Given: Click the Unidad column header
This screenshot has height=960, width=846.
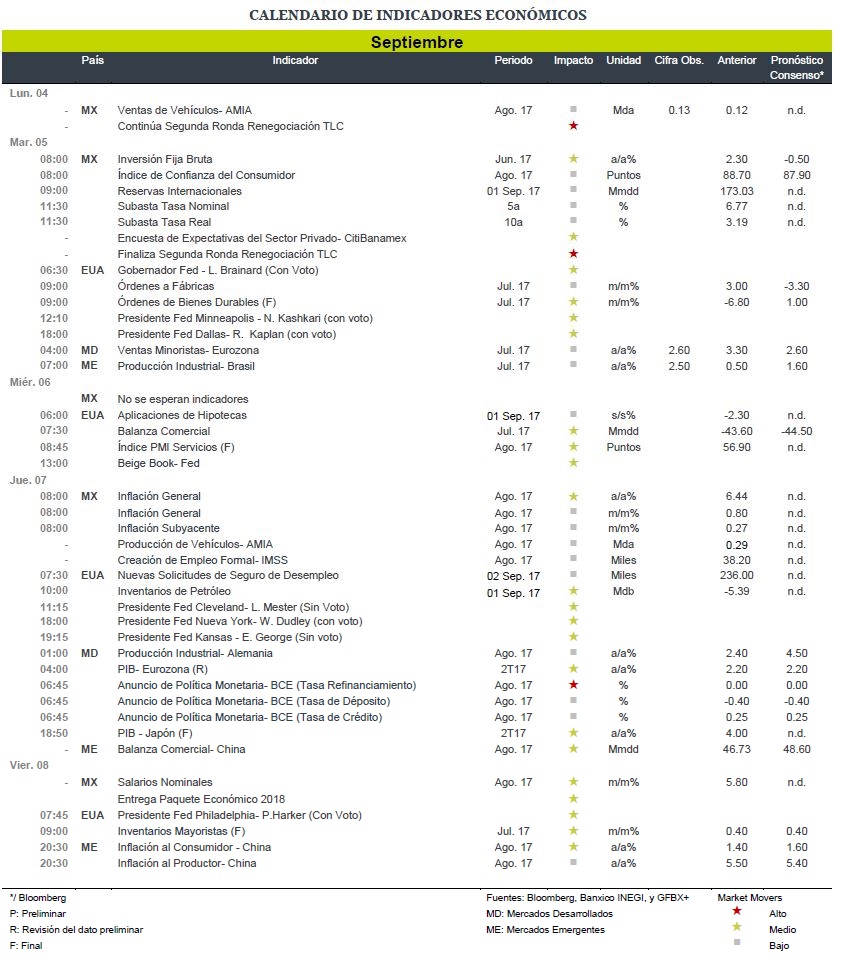Looking at the screenshot, I should (623, 60).
